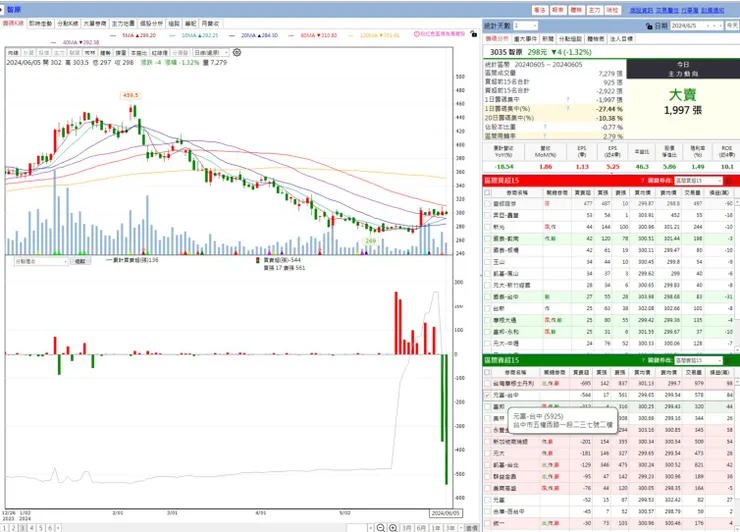The height and width of the screenshot is (532, 740).
Task: Toggle 本益比 indicator button
Action: [x=139, y=53]
